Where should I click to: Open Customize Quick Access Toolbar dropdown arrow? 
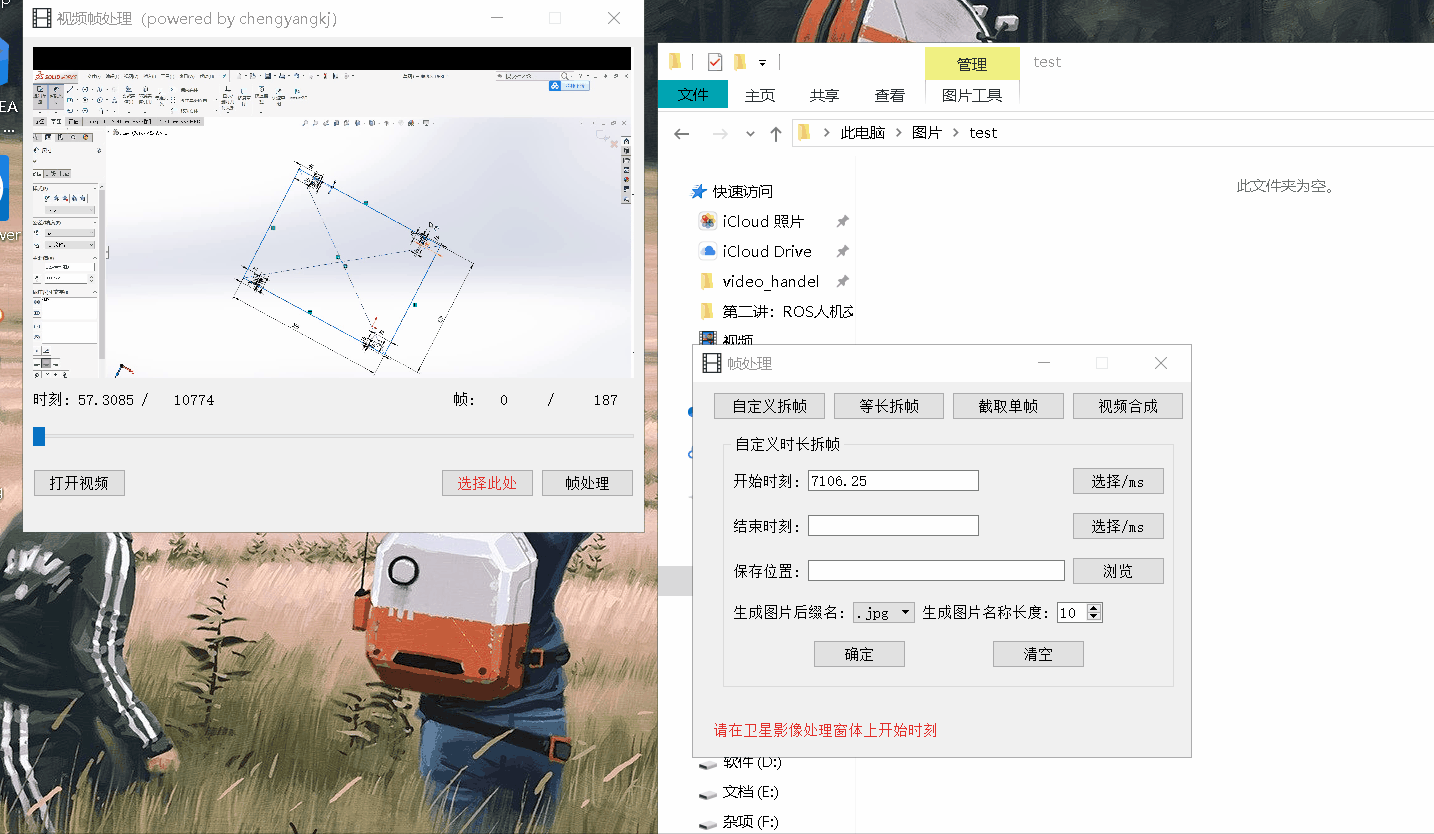click(762, 62)
